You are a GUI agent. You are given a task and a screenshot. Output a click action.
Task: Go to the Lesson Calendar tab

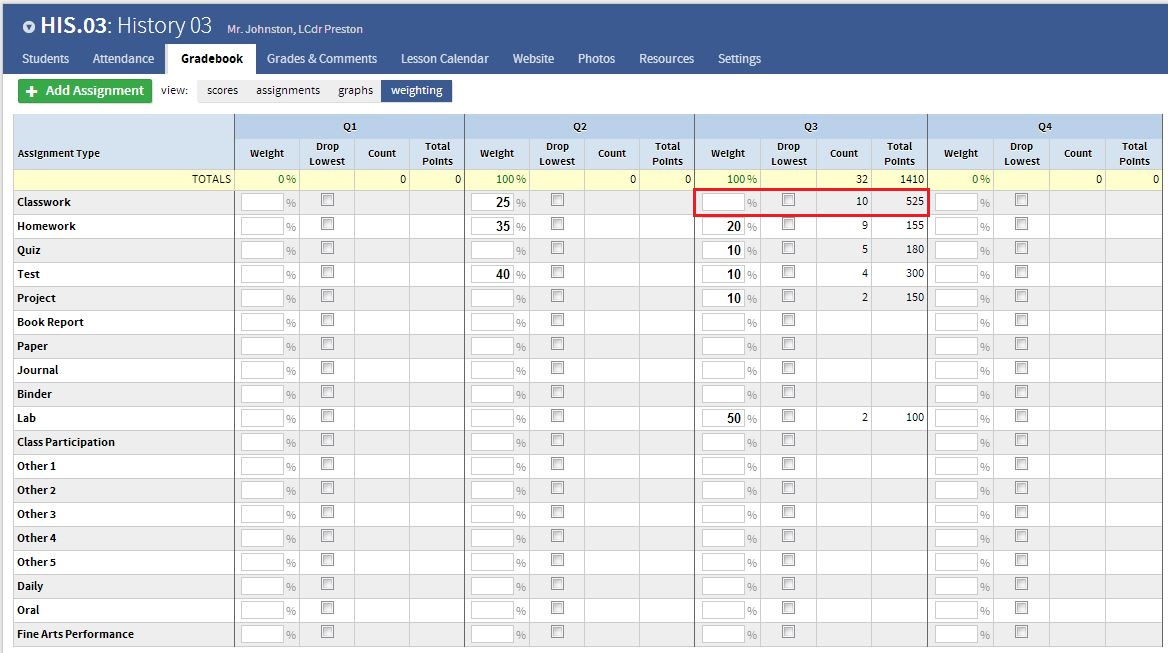pyautogui.click(x=445, y=59)
